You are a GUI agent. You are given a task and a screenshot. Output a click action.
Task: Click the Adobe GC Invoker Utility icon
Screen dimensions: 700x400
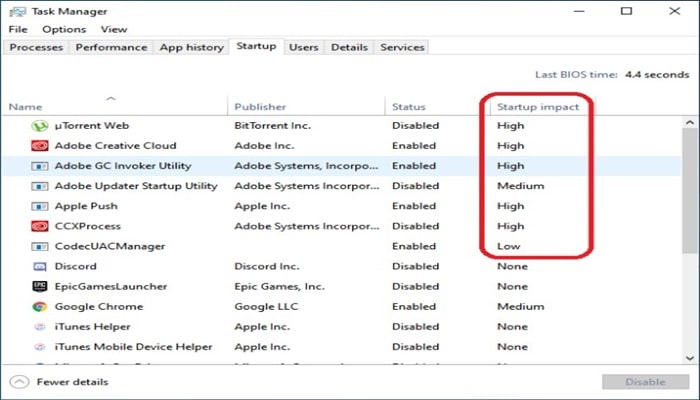40,166
